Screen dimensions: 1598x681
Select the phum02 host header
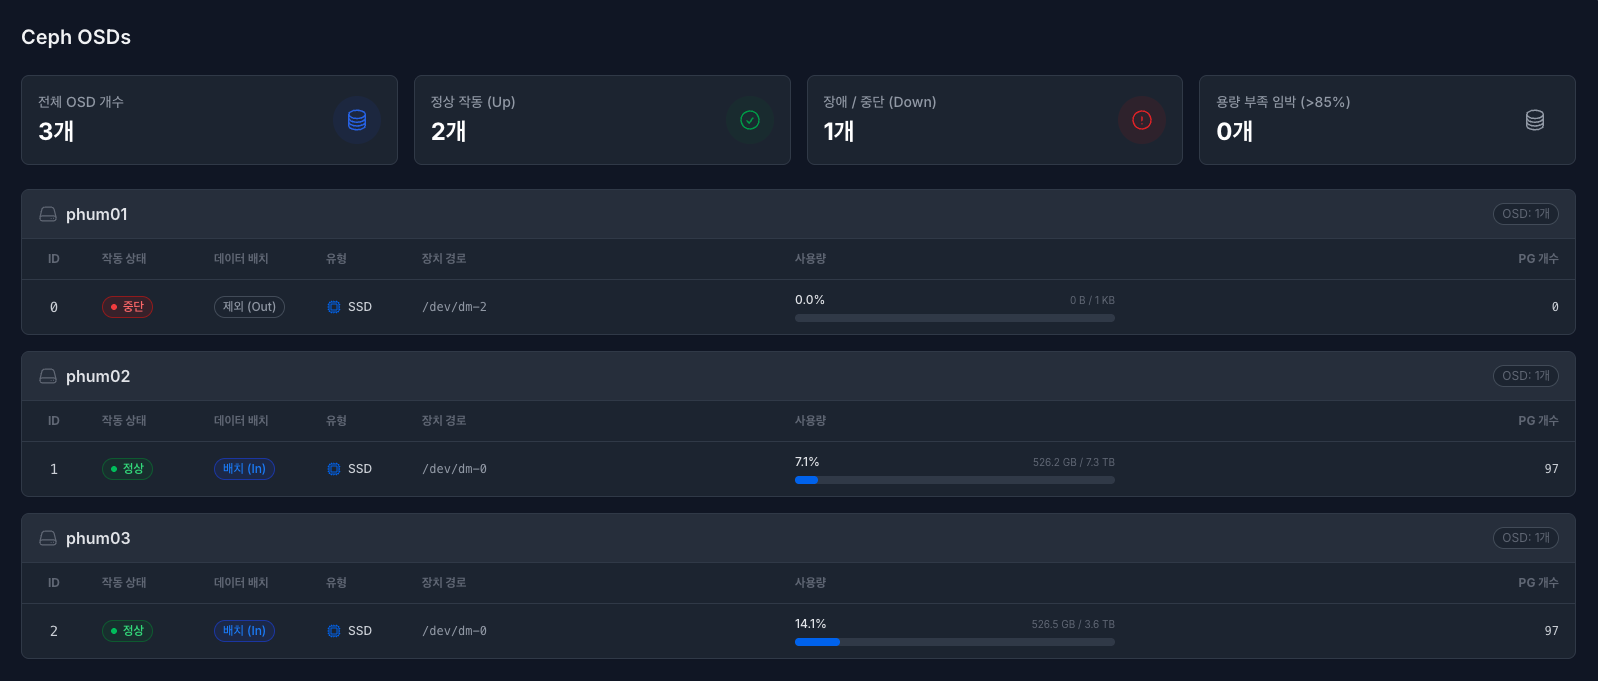click(98, 376)
